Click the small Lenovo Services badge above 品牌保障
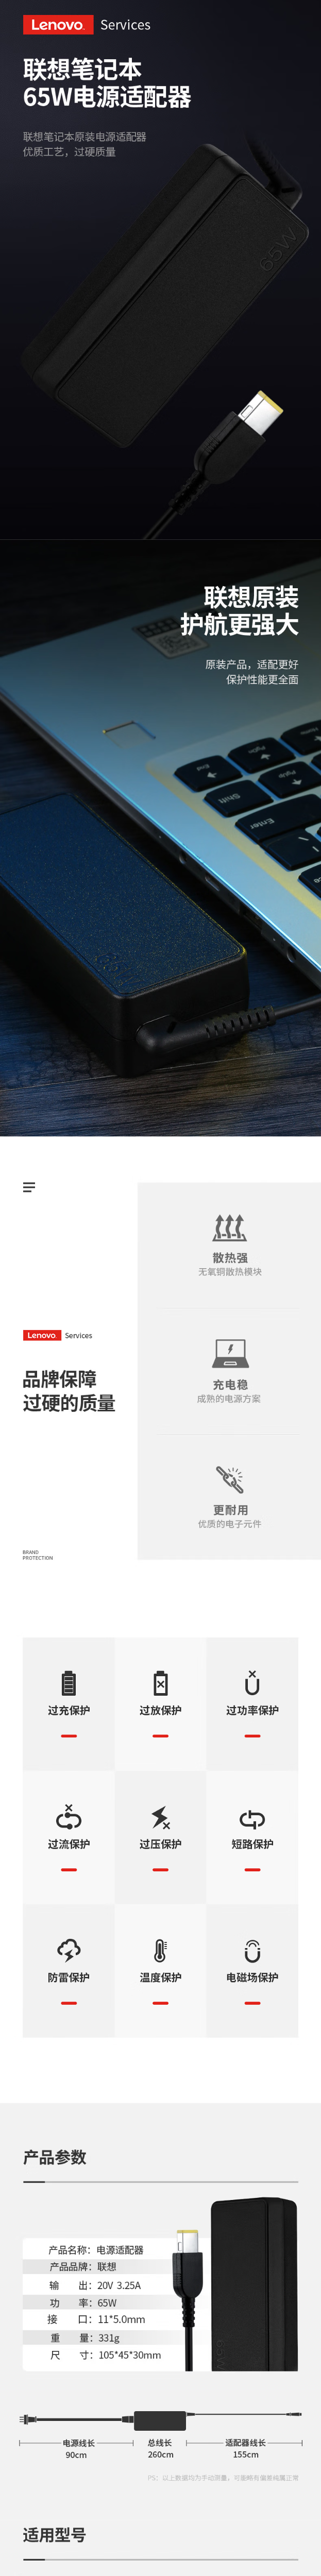 click(58, 1335)
